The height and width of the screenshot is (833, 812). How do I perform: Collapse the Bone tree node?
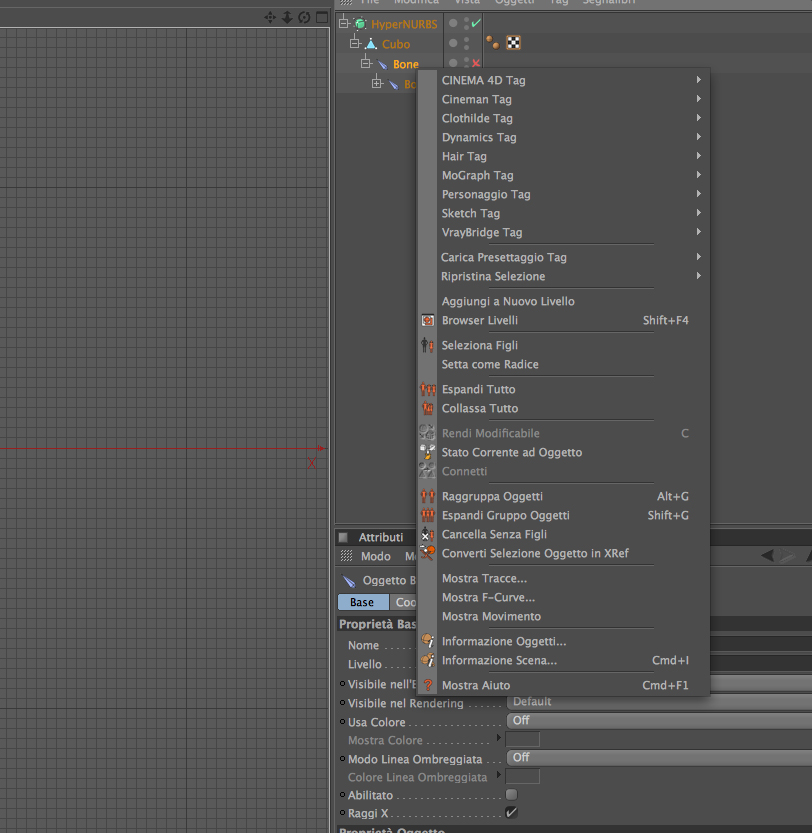point(366,63)
